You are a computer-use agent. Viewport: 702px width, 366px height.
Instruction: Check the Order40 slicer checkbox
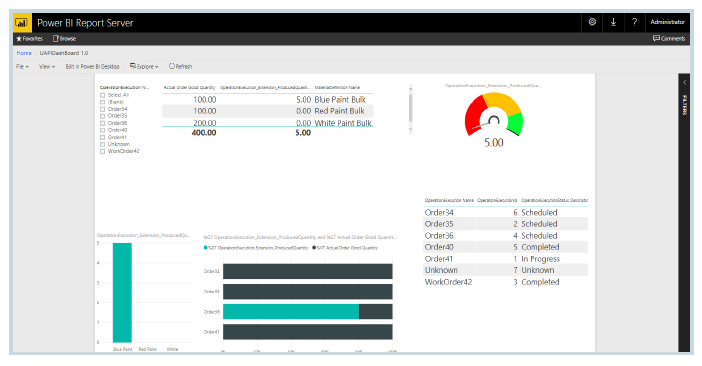[x=103, y=130]
